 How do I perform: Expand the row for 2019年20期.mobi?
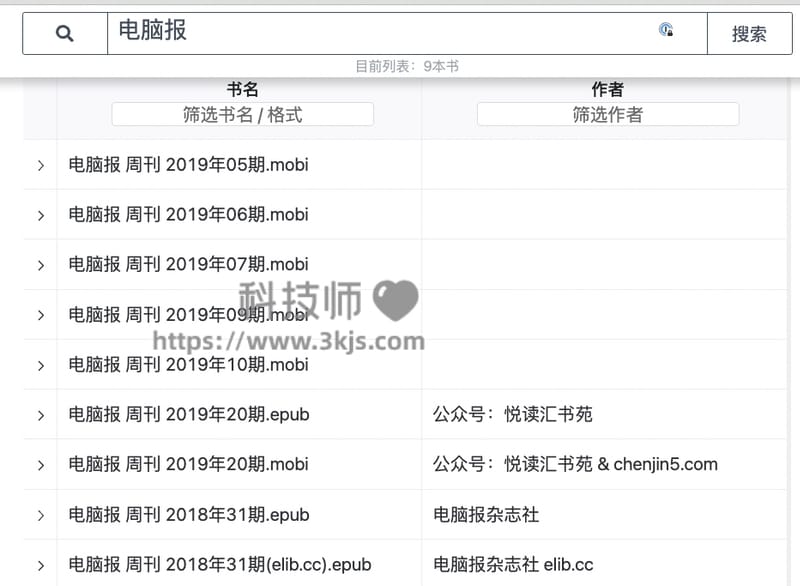tap(41, 465)
